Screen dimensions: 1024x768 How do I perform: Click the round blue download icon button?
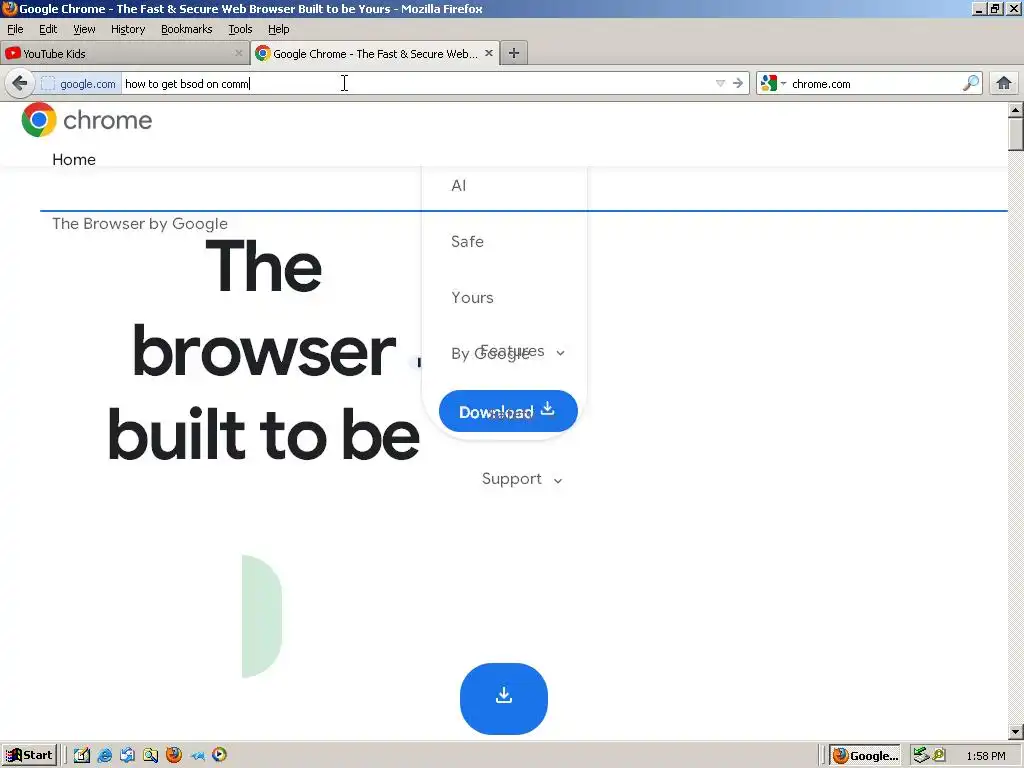pyautogui.click(x=504, y=698)
